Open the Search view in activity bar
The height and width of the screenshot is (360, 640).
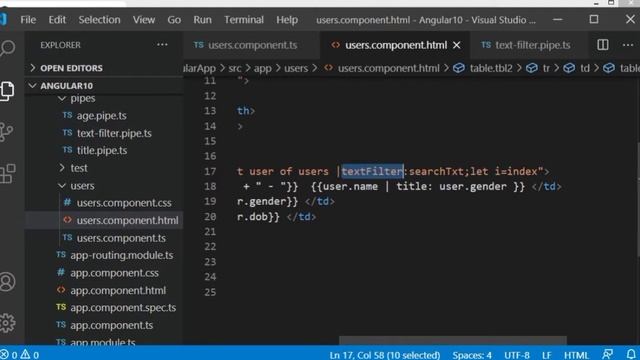(x=7, y=48)
